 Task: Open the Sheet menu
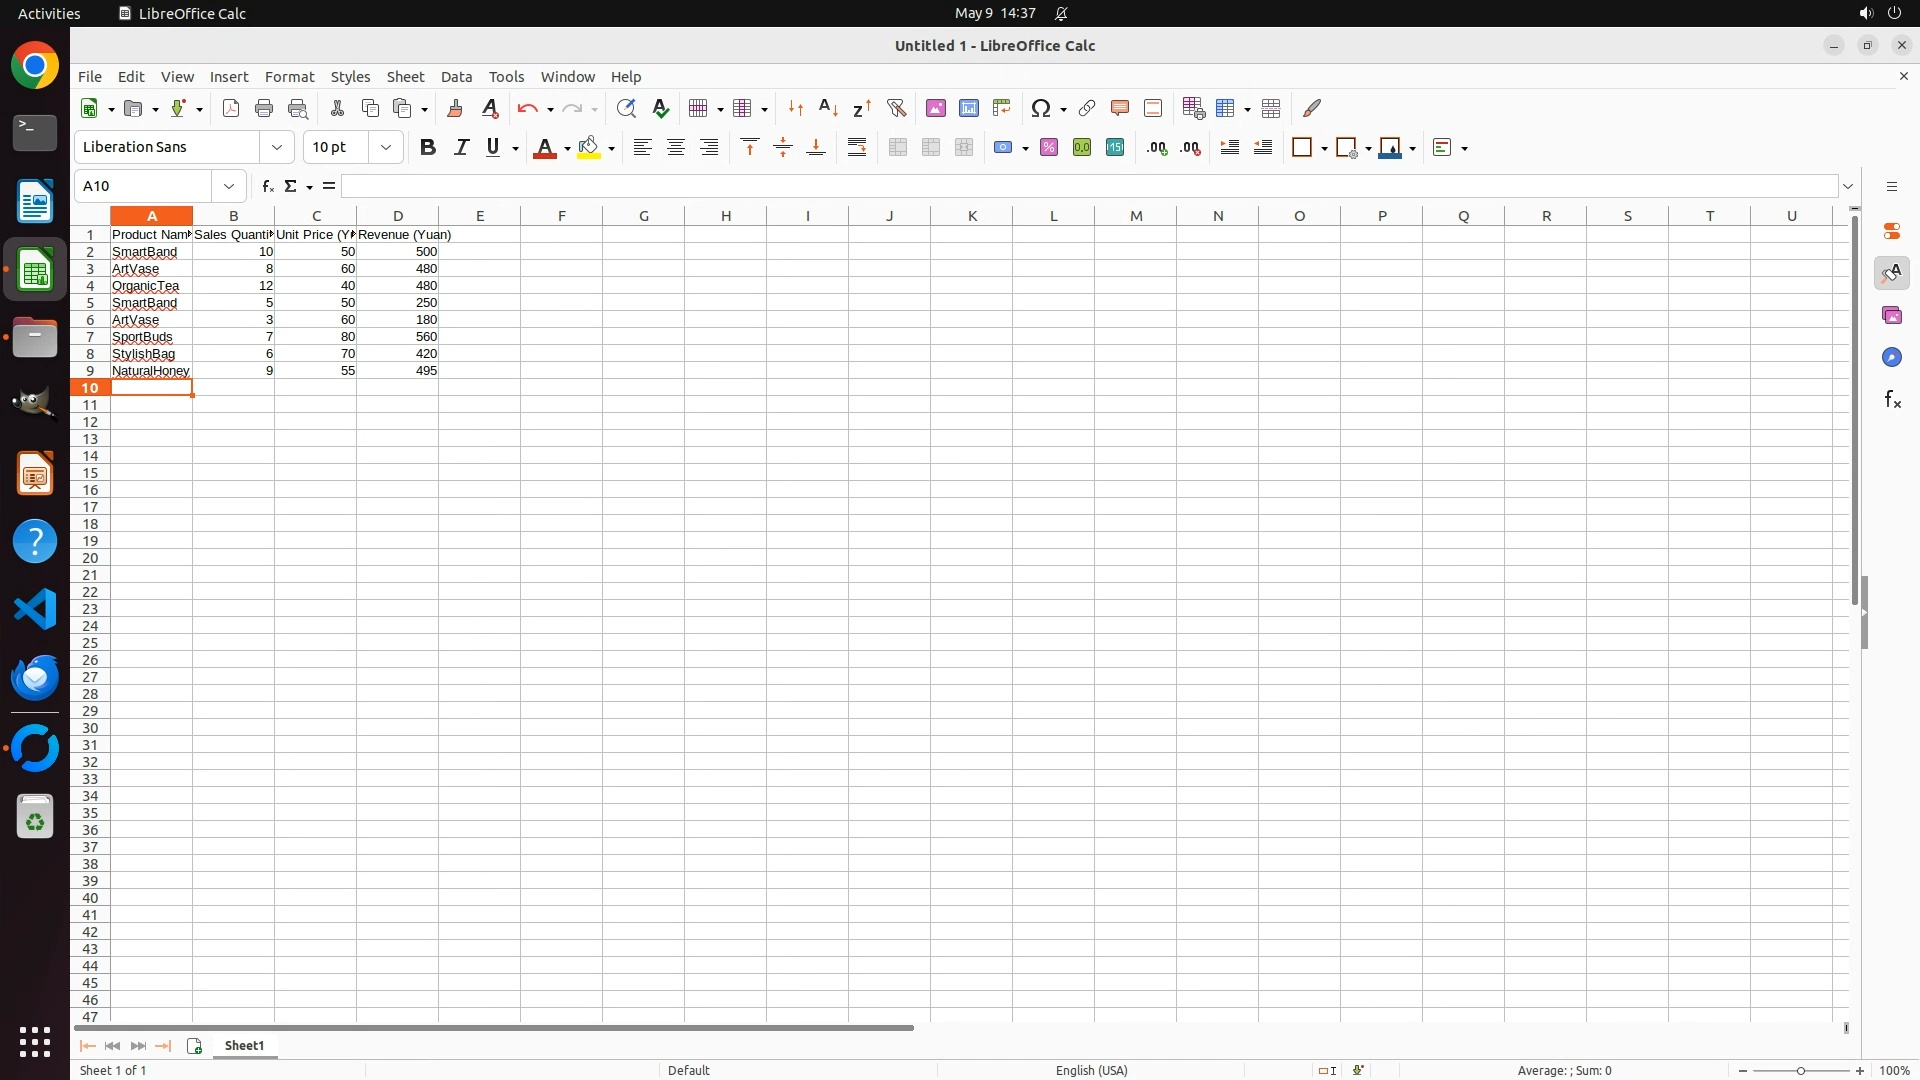coord(405,77)
